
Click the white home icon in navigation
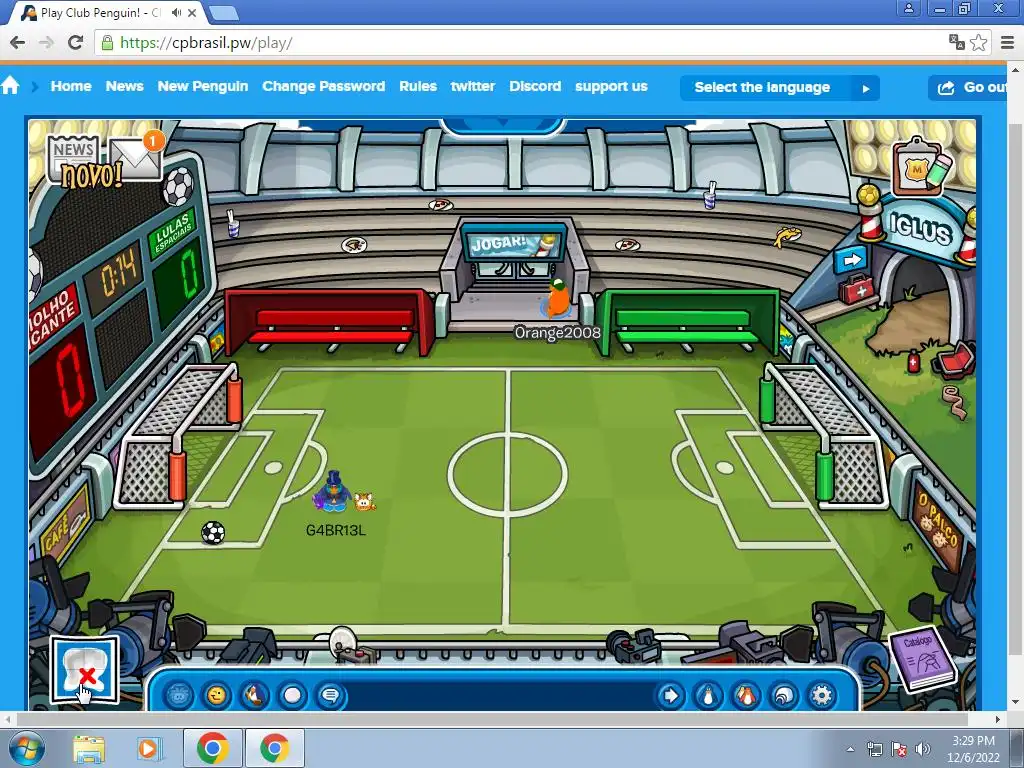click(x=10, y=86)
